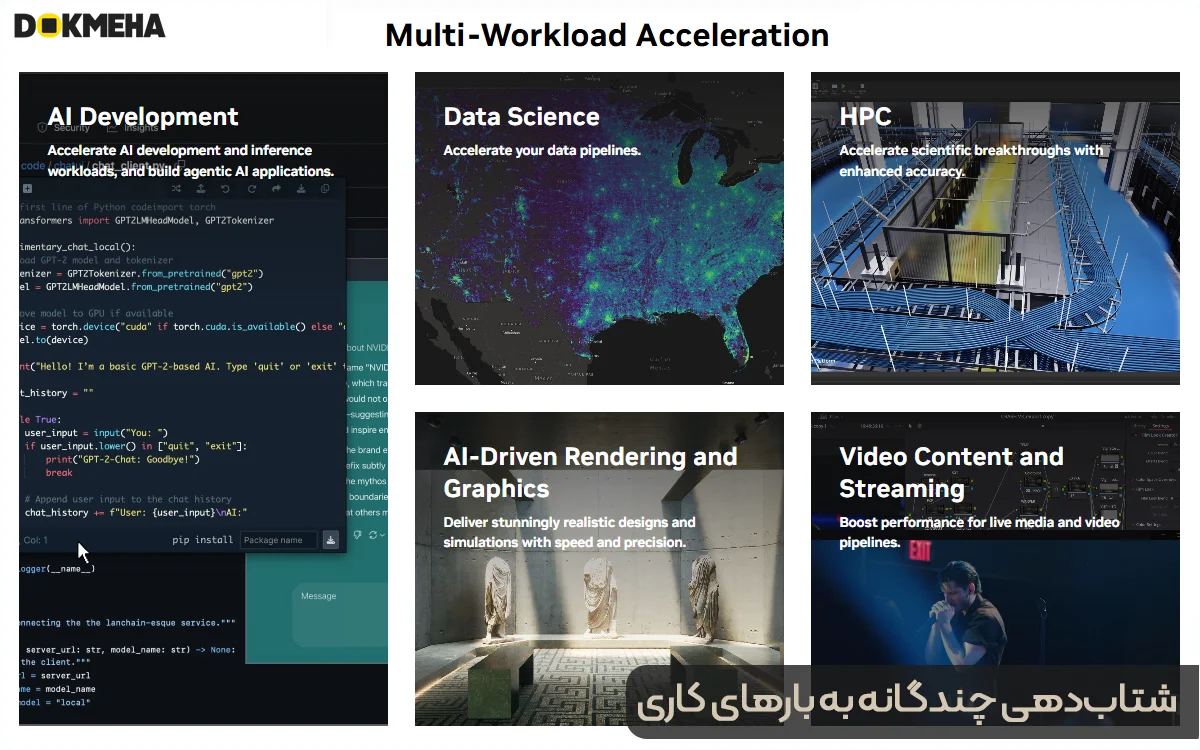The width and height of the screenshot is (1200, 750).
Task: Open the AI-Driven Rendering and Graphics card
Action: coord(599,568)
